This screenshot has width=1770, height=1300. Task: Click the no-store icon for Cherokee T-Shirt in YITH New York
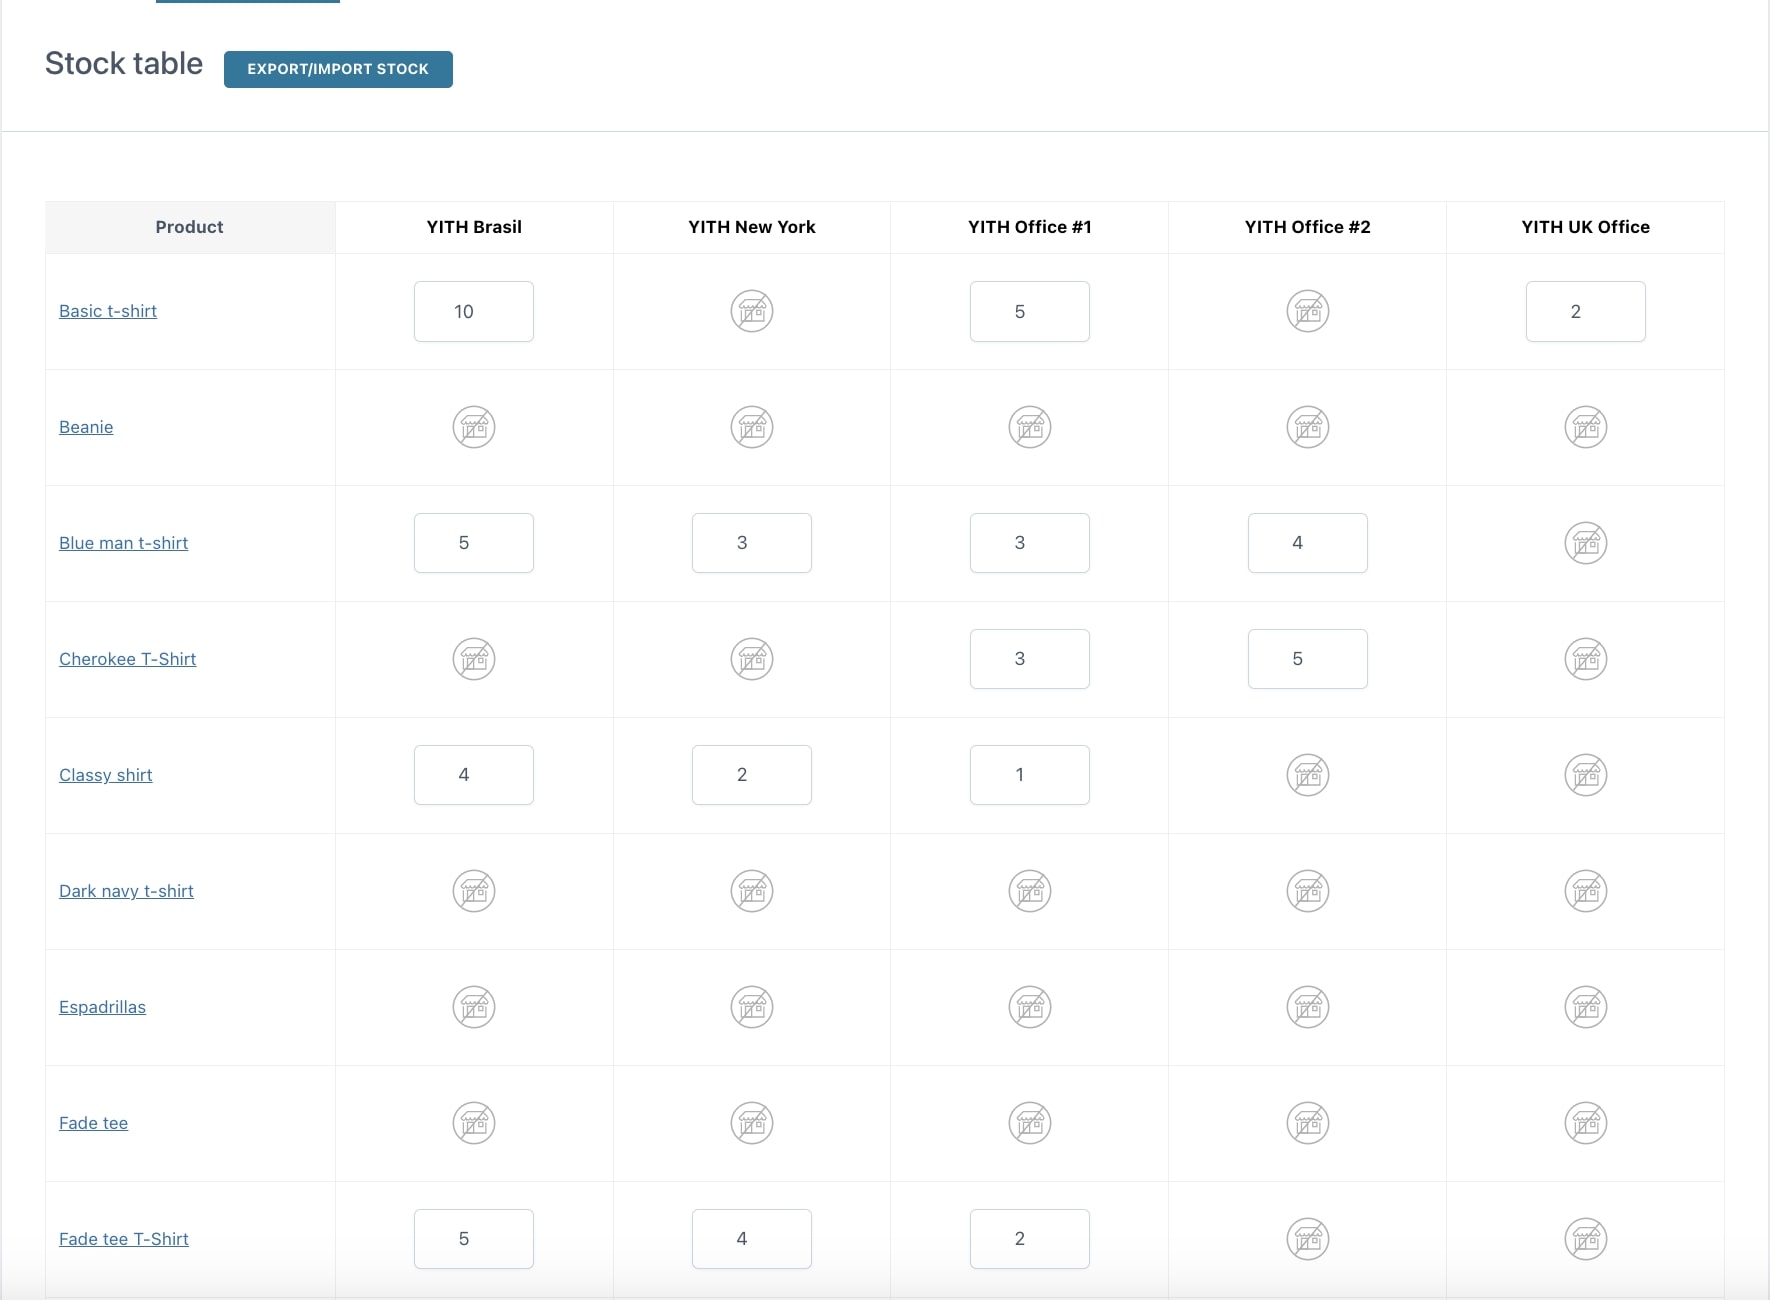click(x=752, y=659)
